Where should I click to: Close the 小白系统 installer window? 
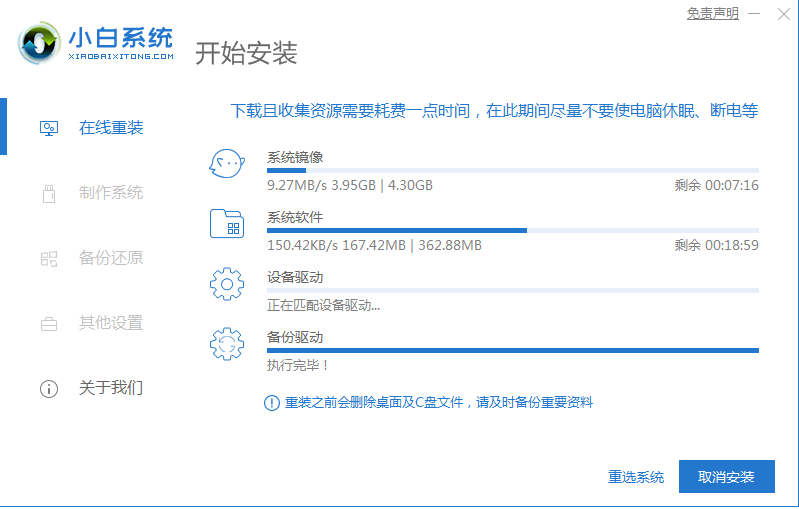(784, 14)
